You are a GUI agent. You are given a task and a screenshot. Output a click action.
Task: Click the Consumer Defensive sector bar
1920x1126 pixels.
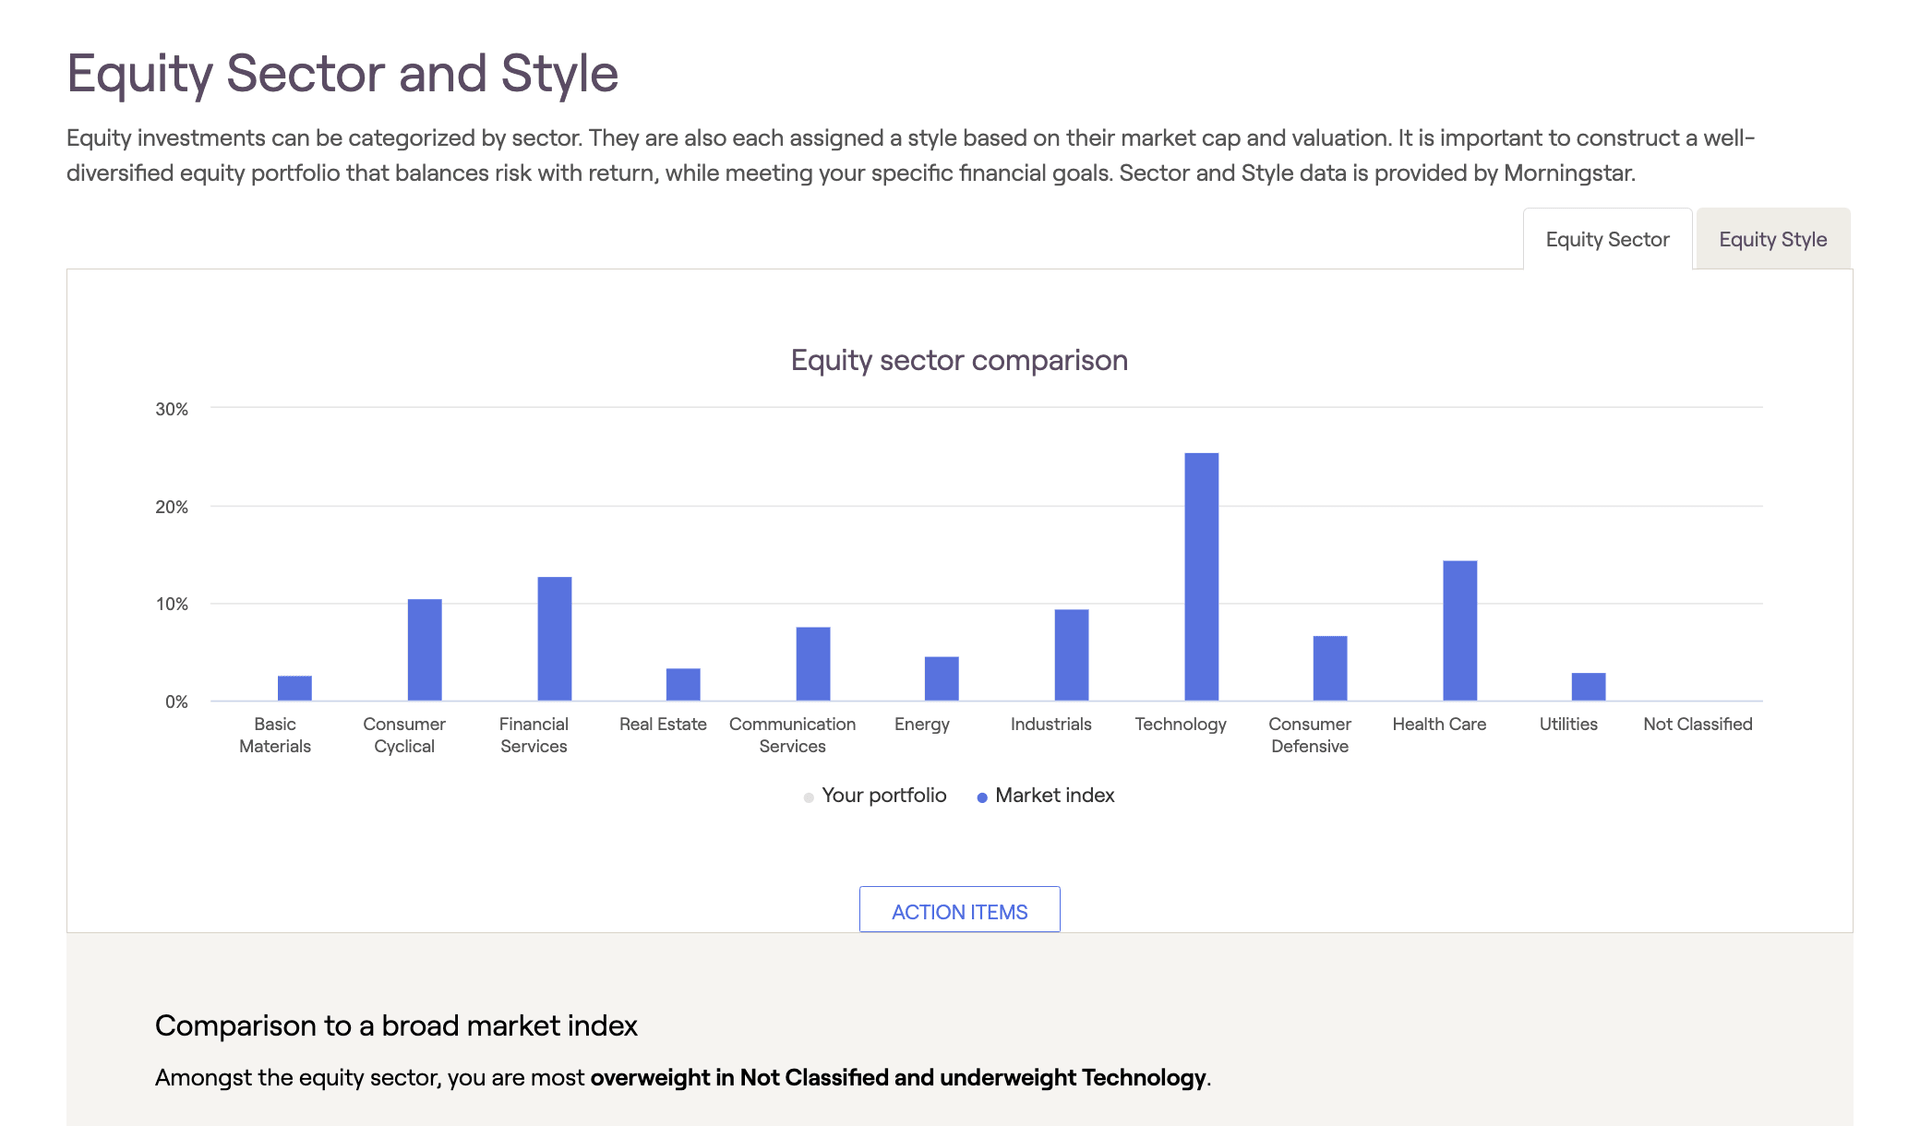[1330, 667]
